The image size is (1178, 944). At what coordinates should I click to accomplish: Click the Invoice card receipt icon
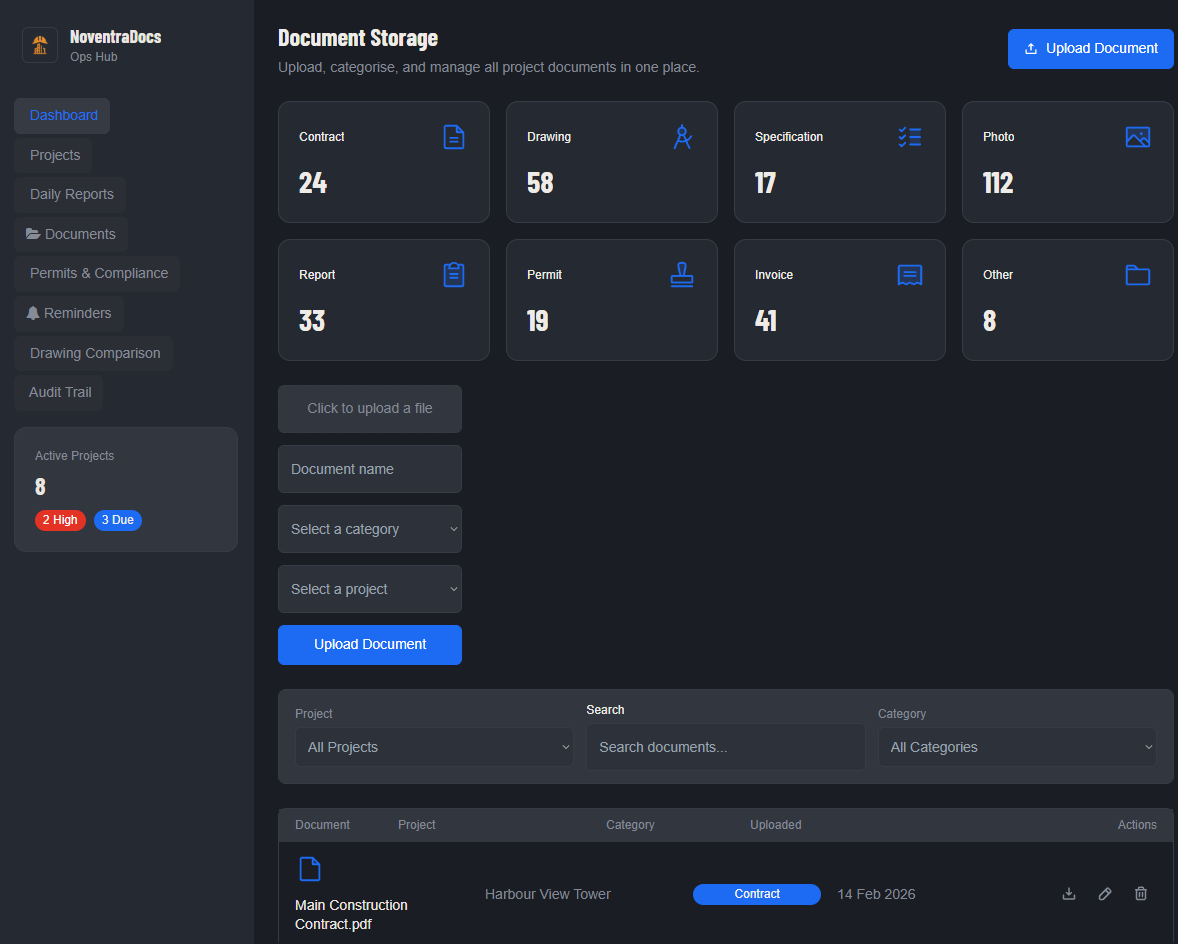click(910, 275)
